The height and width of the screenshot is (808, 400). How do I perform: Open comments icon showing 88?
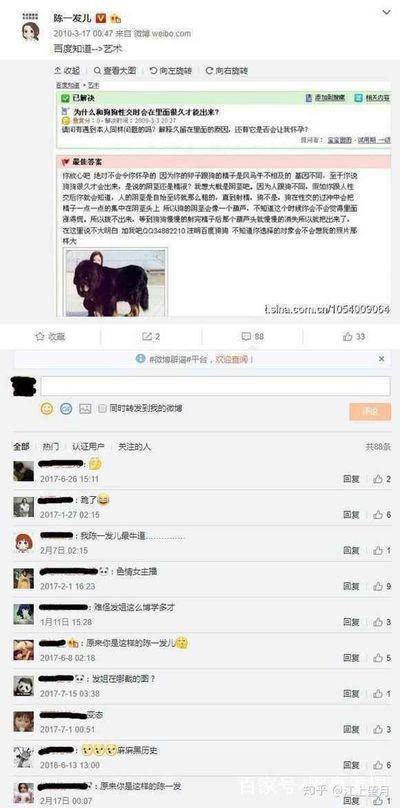[253, 336]
